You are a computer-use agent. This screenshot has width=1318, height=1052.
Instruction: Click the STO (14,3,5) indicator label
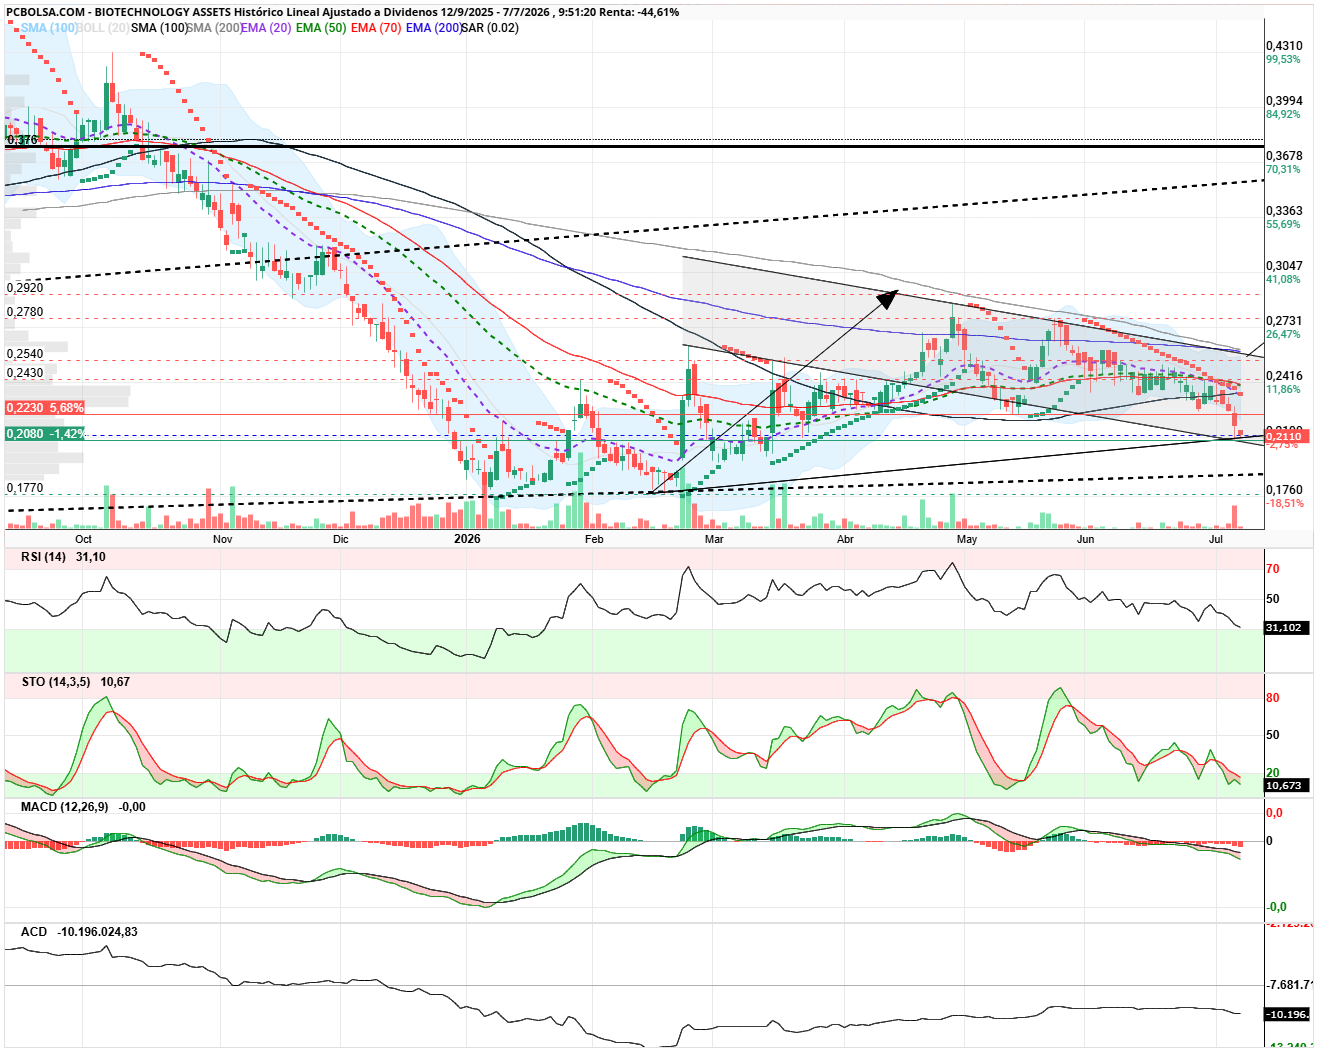click(x=55, y=682)
